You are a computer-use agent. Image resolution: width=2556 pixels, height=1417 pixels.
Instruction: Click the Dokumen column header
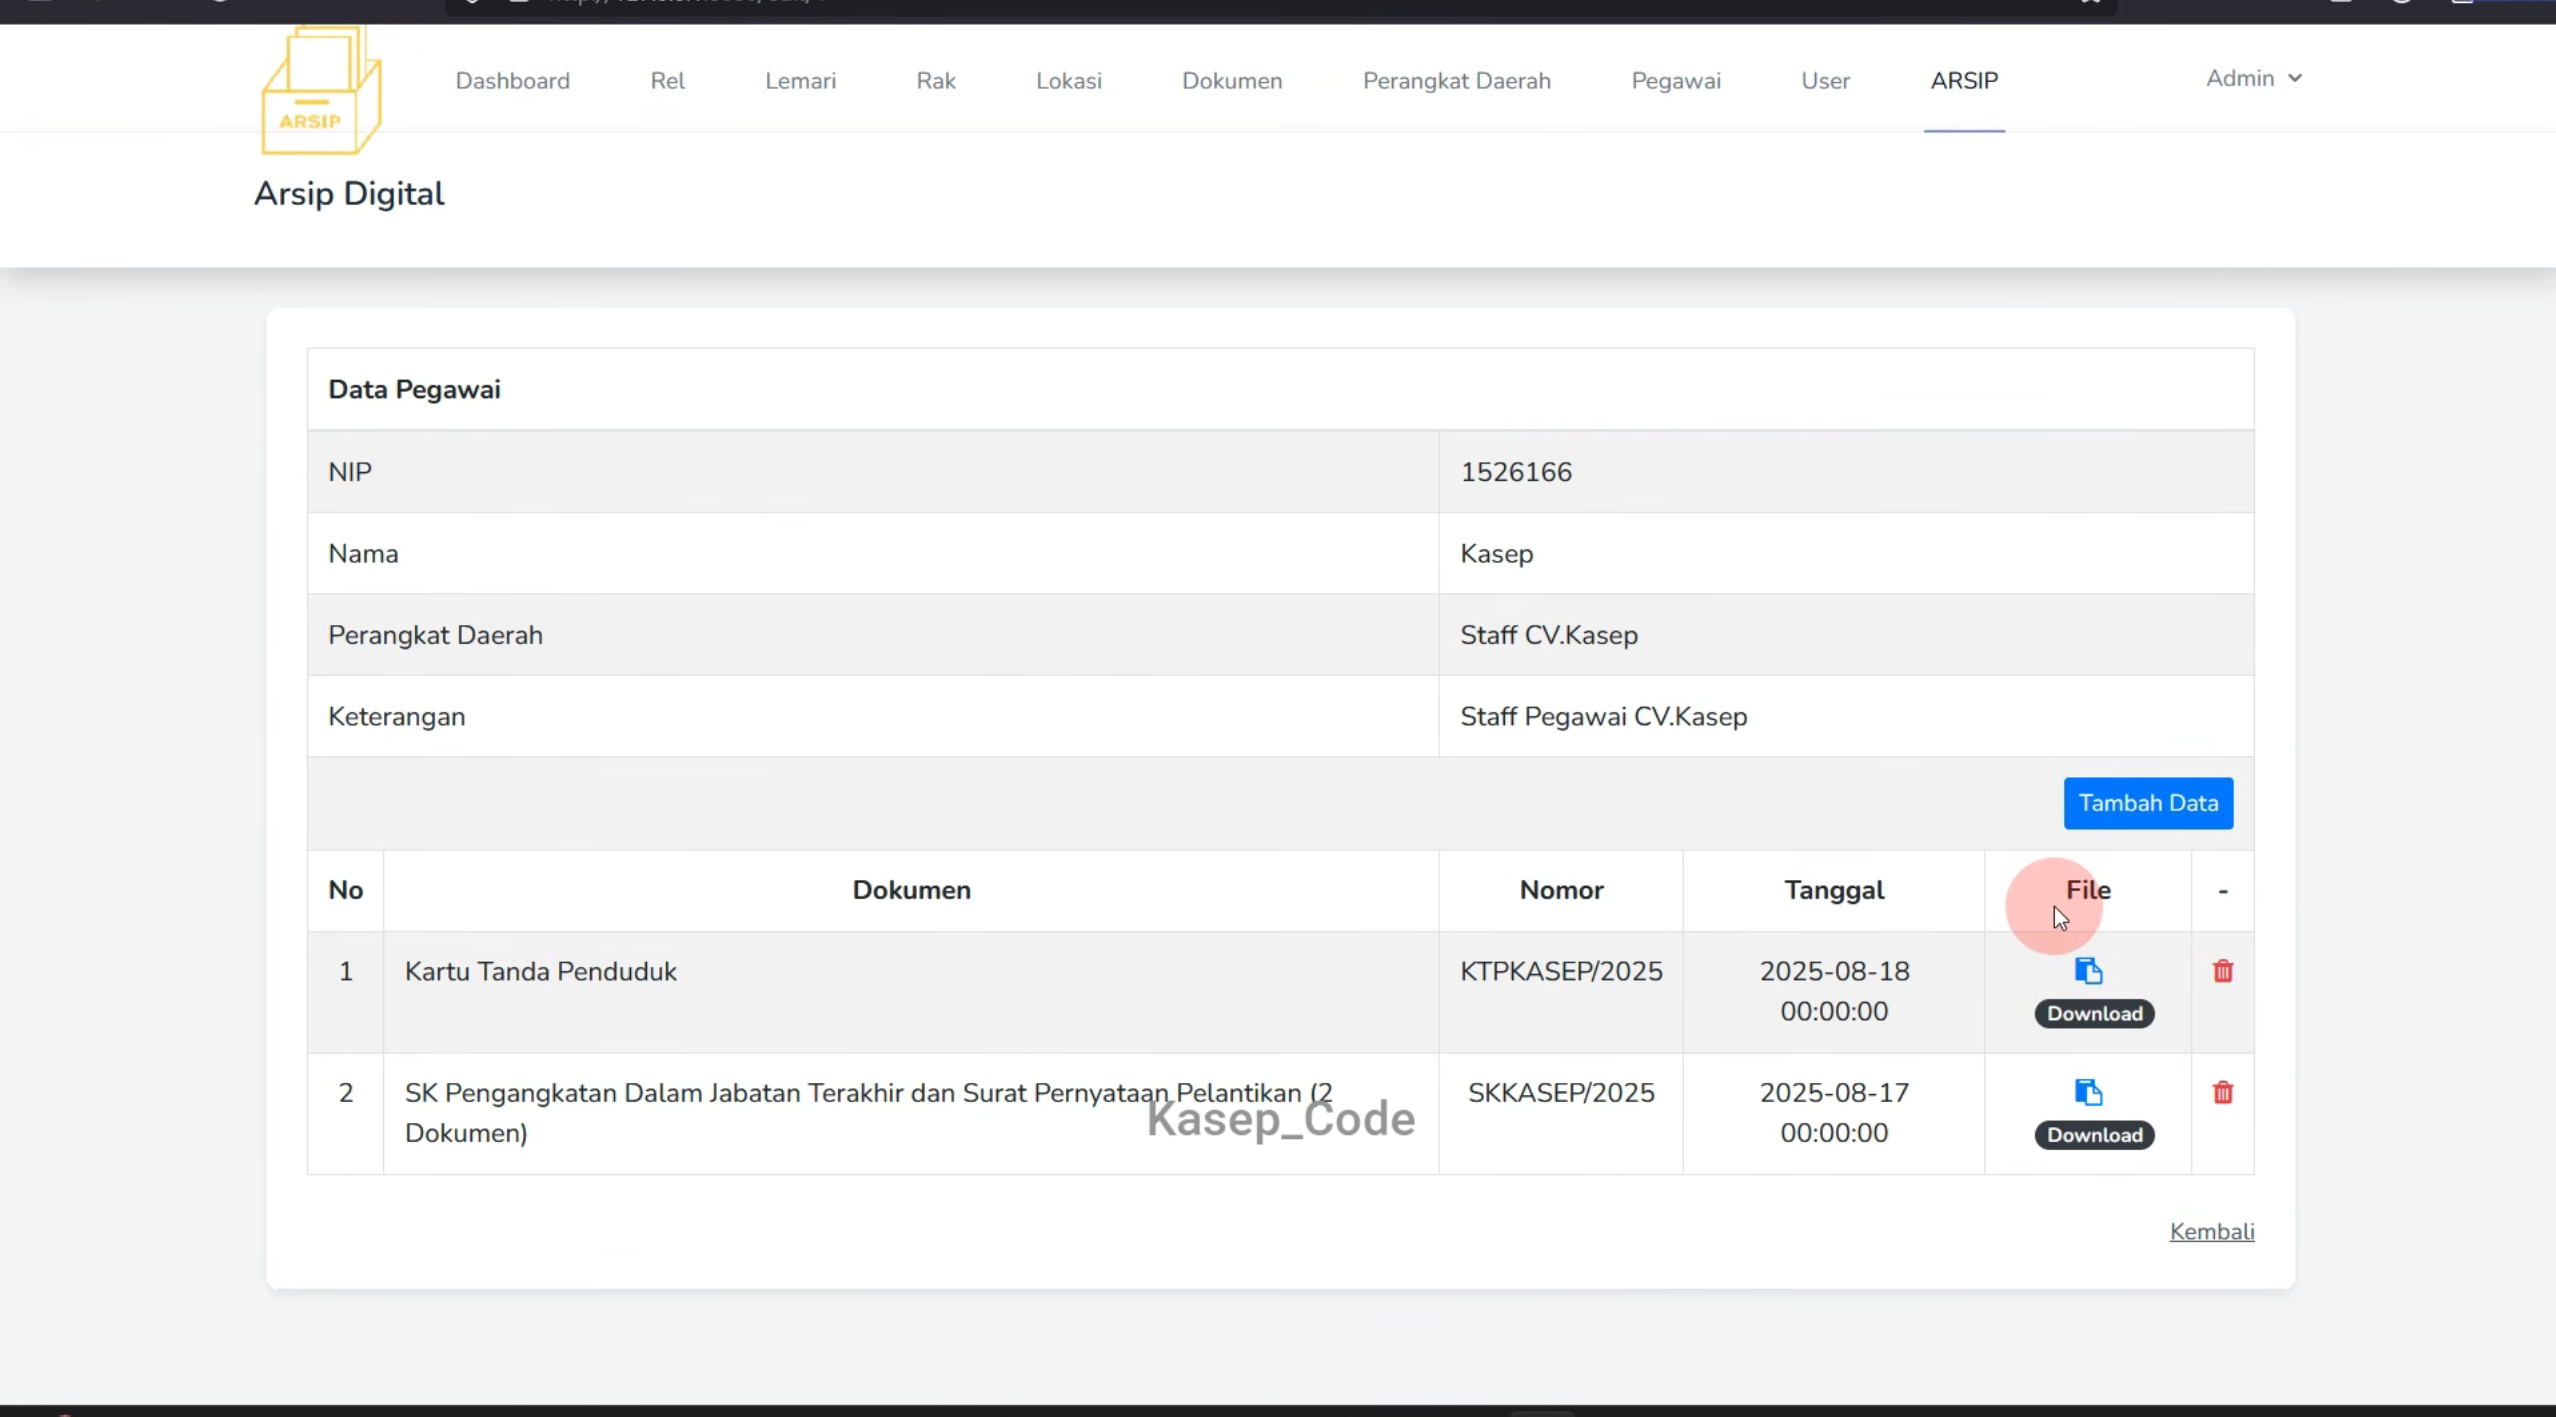pos(911,890)
